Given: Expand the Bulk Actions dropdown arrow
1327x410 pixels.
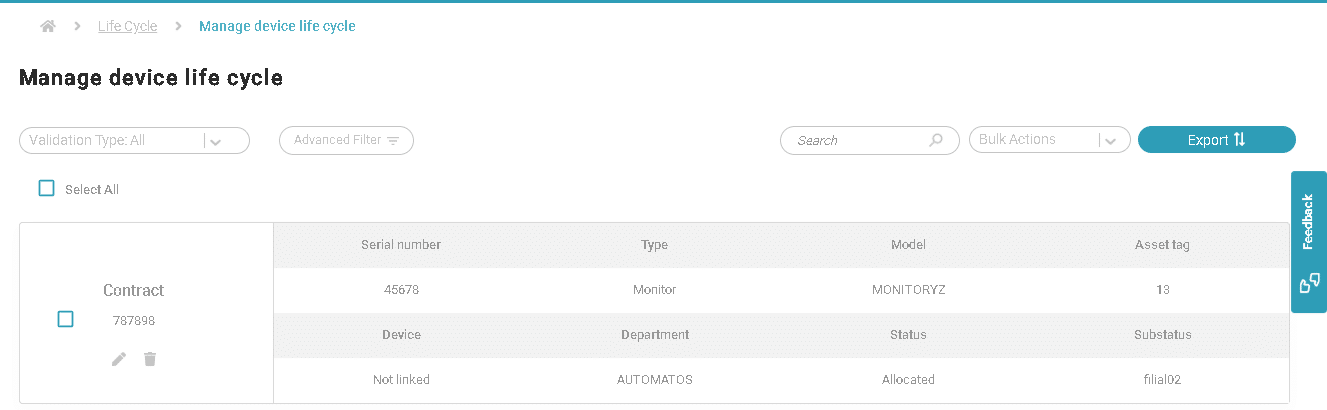Looking at the screenshot, I should (x=1110, y=141).
